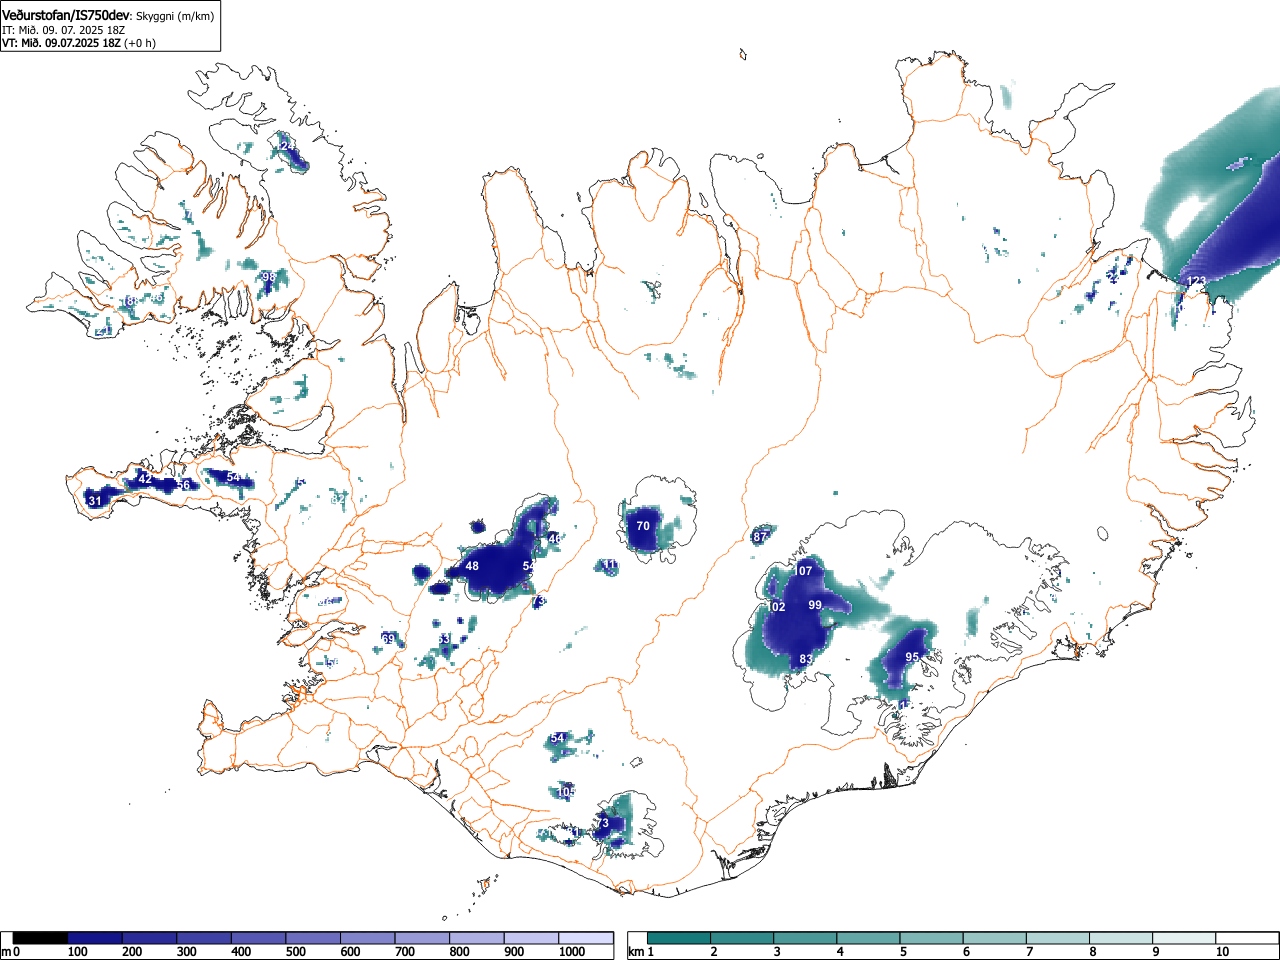Click the "123" value on the east coast

(x=1196, y=281)
